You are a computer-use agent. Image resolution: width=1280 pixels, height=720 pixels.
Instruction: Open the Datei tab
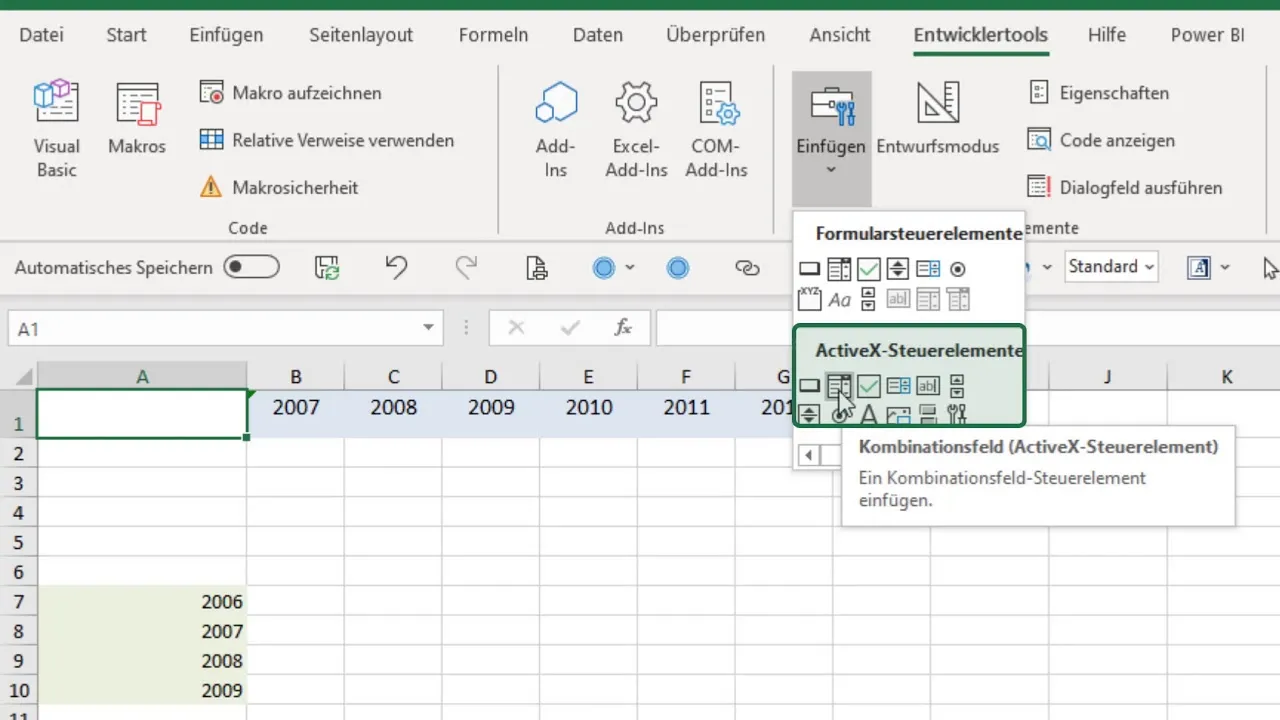(41, 35)
